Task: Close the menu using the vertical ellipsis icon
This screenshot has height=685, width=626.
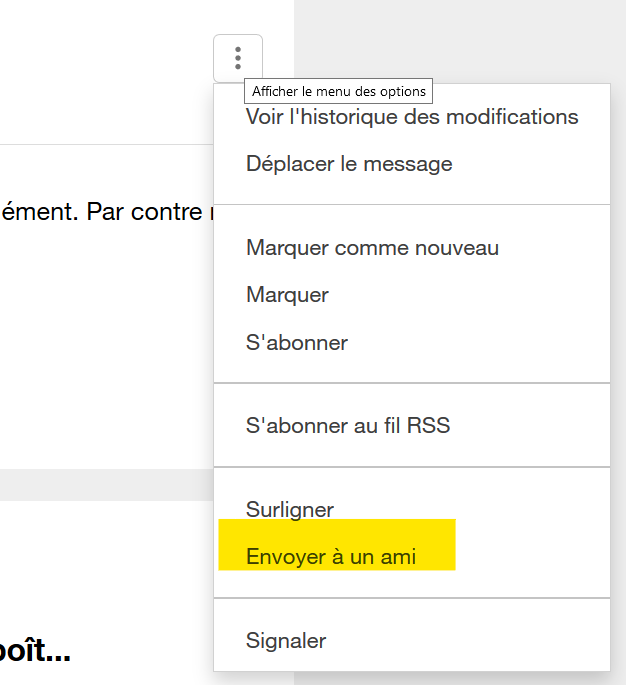Action: pos(238,58)
